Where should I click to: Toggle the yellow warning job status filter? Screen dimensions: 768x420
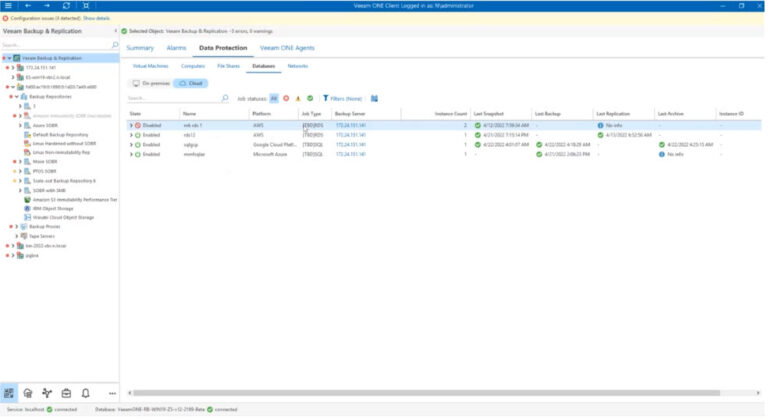click(x=298, y=99)
